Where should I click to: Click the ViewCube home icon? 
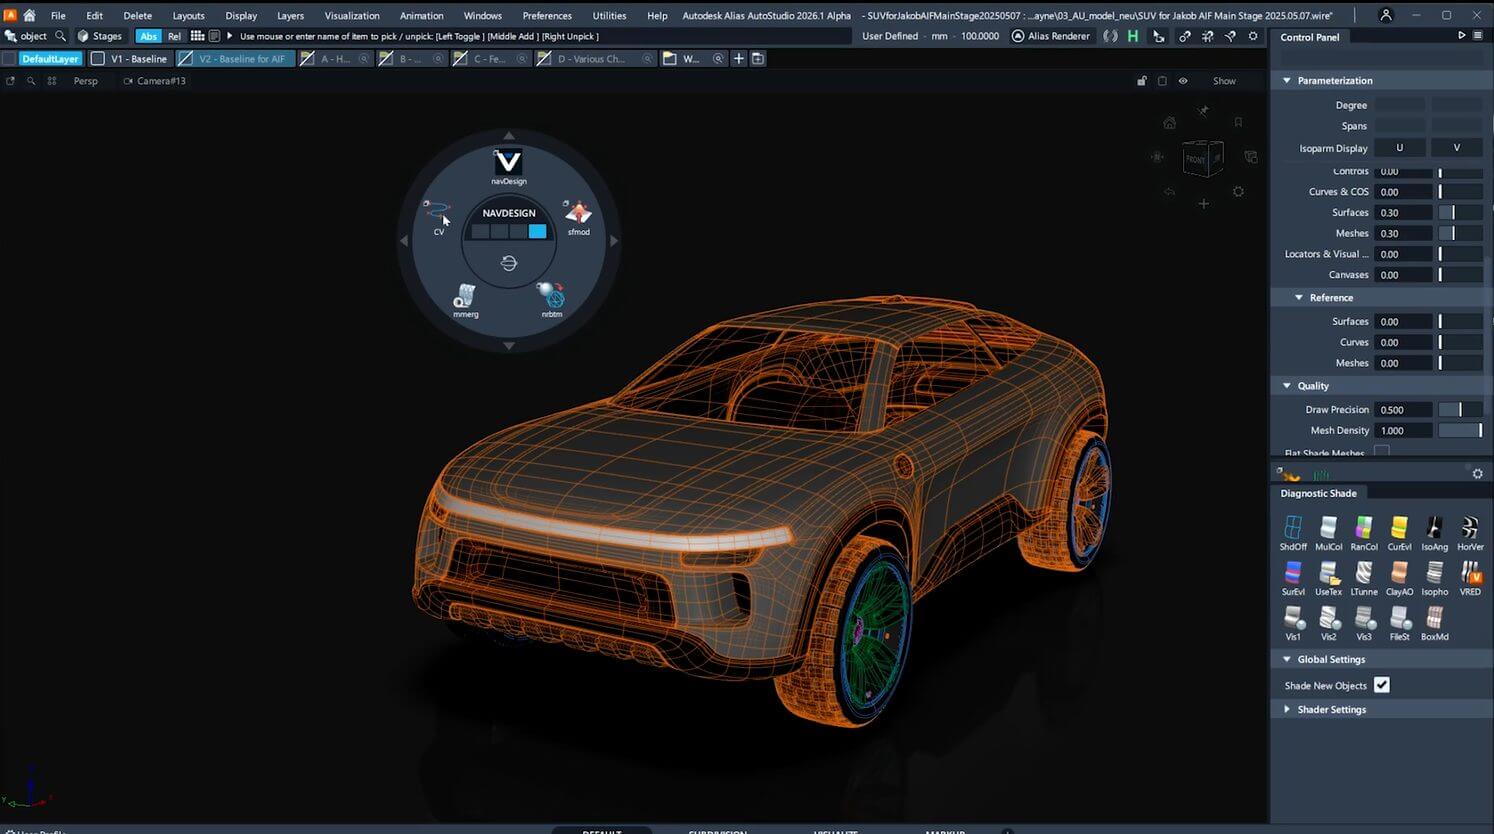pyautogui.click(x=1170, y=122)
